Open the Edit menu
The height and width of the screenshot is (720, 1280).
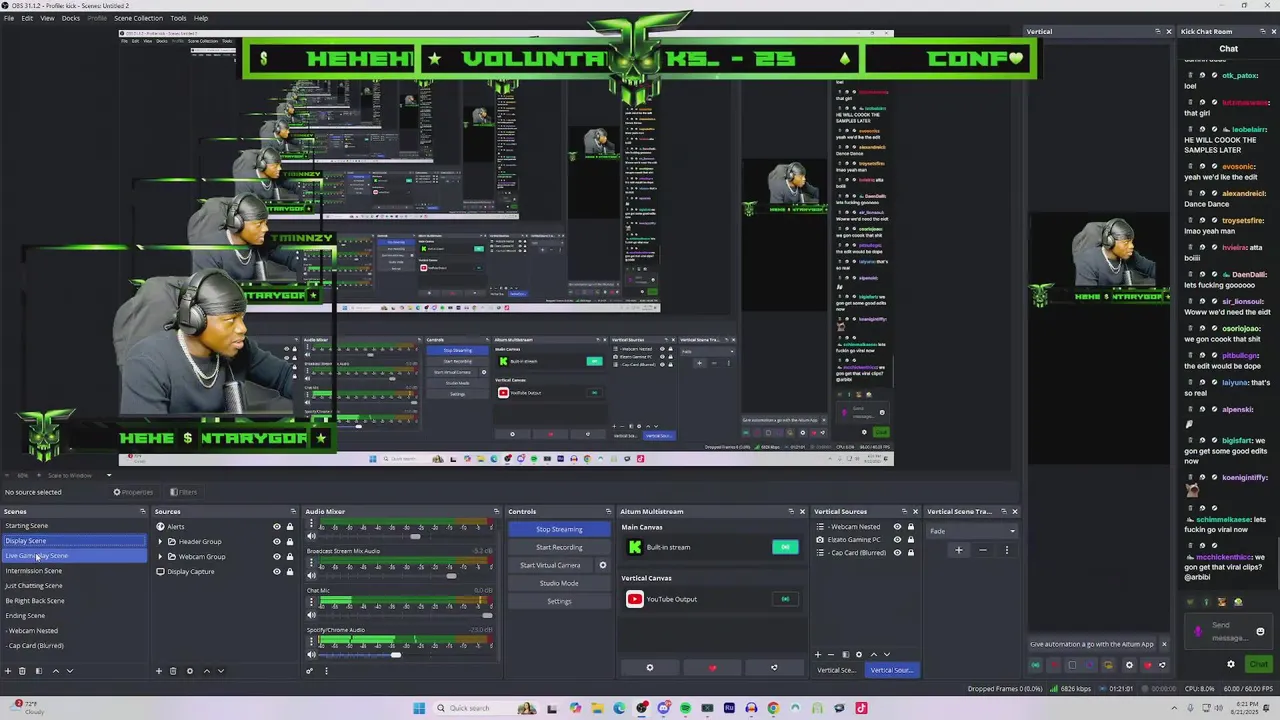tap(27, 18)
